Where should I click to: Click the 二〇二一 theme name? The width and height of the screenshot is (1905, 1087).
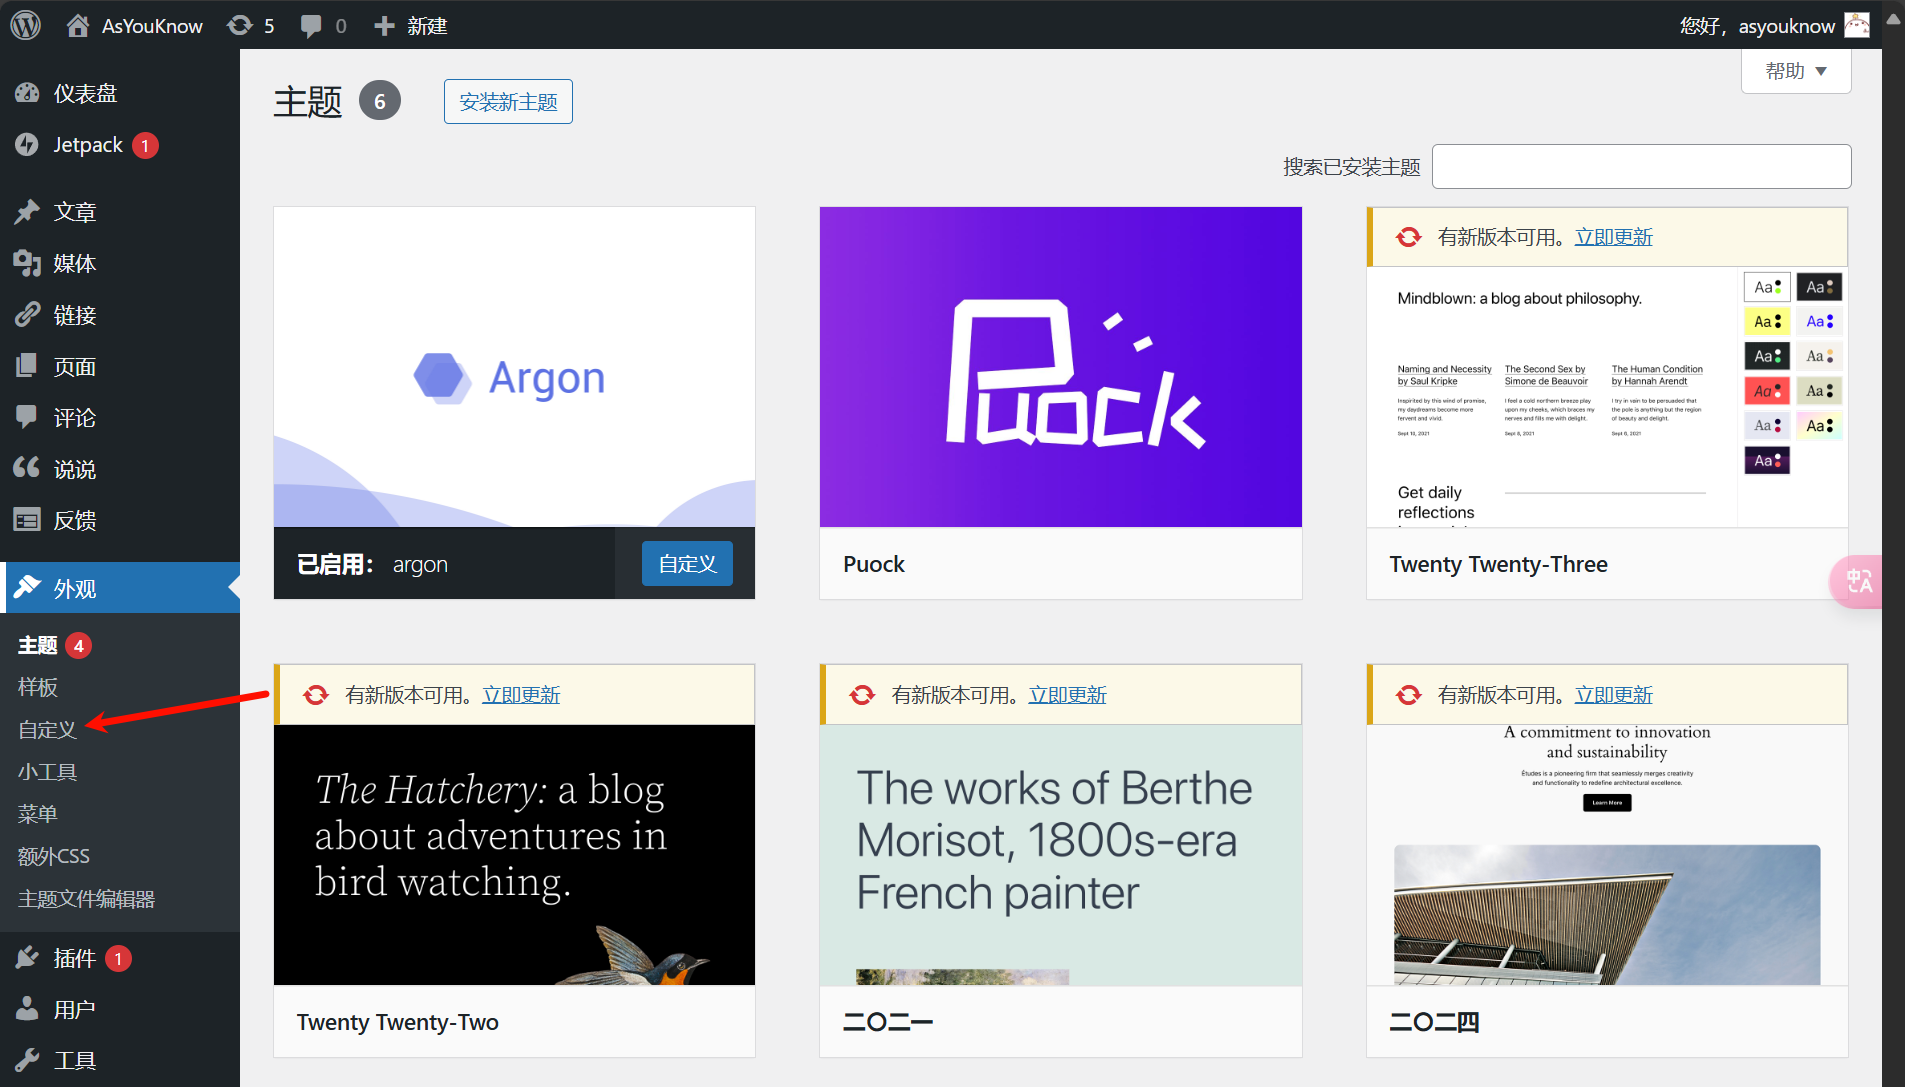pyautogui.click(x=888, y=1022)
